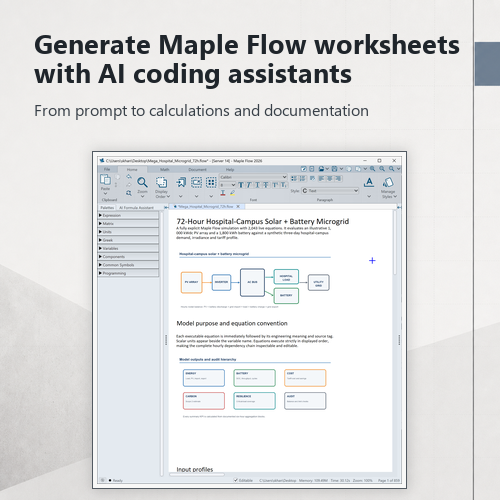Screen dimensions: 500x500
Task: Click the UTILITY GRID block in diagram
Action: 318,283
